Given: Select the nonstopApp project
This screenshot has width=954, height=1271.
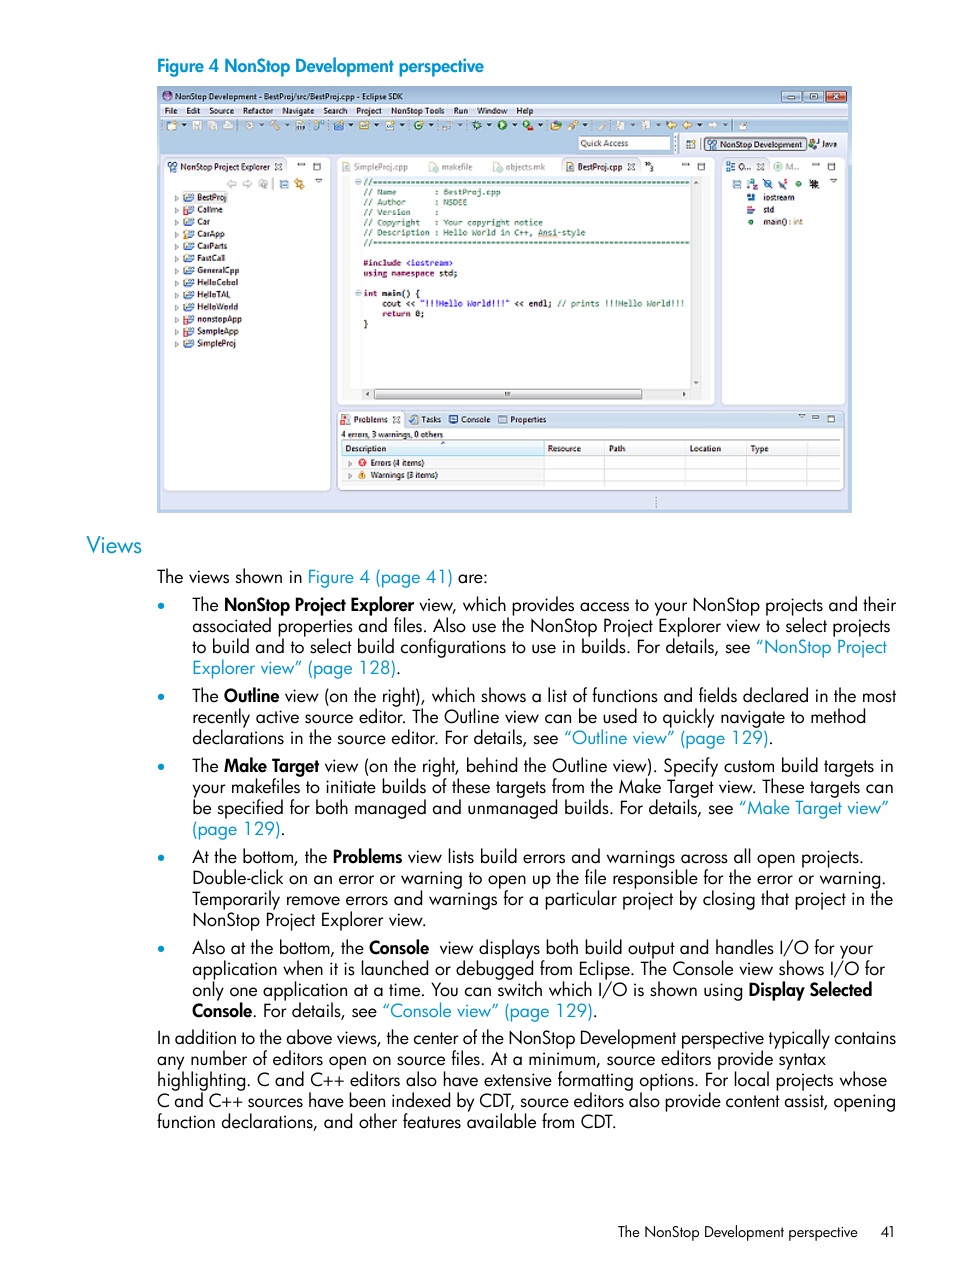Looking at the screenshot, I should point(212,319).
